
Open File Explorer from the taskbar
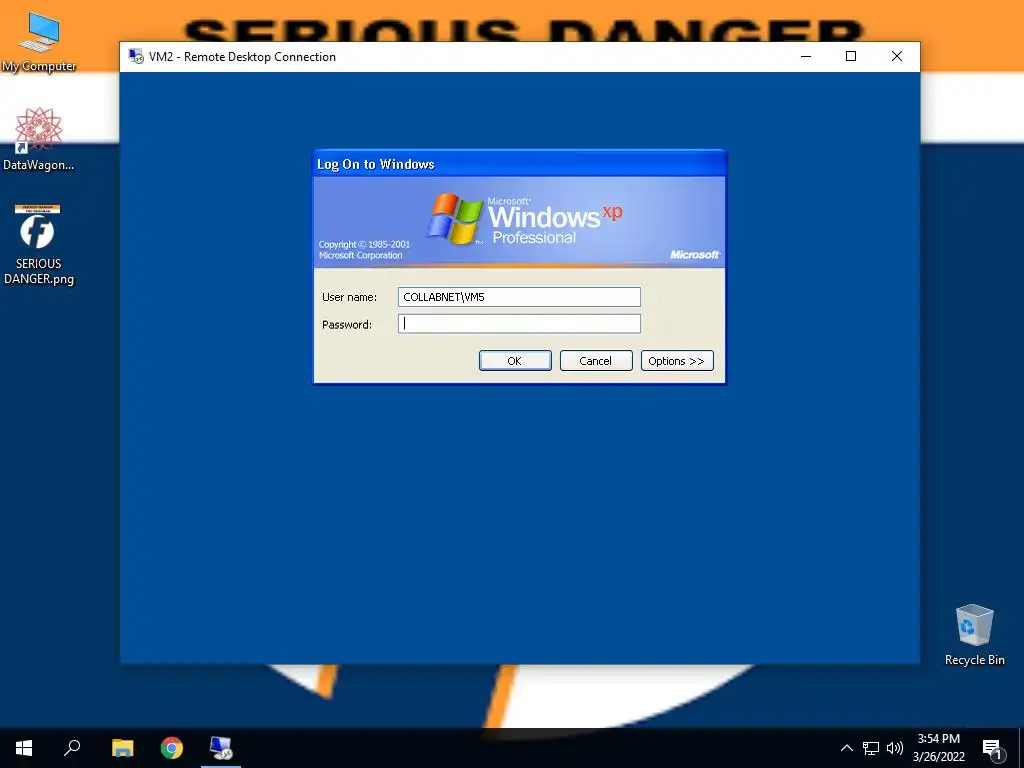coord(122,748)
